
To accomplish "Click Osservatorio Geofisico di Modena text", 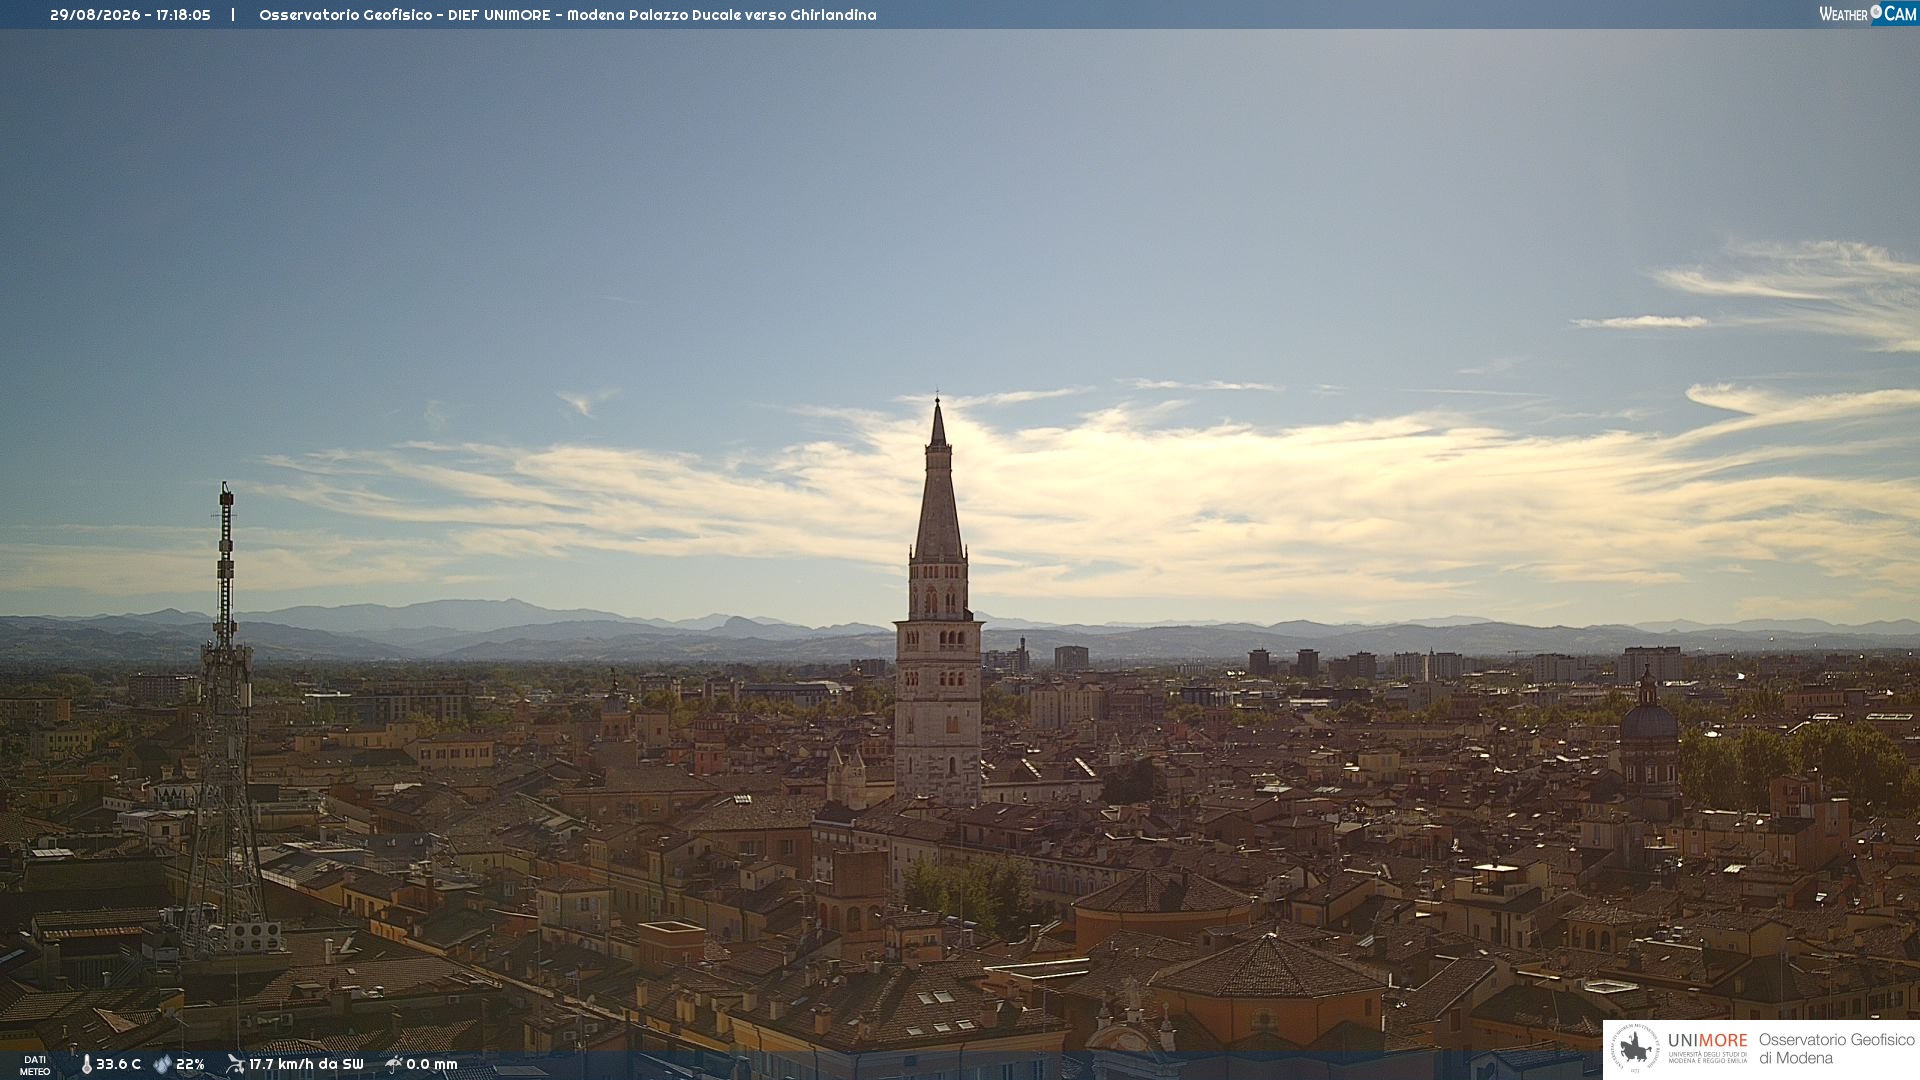I will point(1836,1049).
